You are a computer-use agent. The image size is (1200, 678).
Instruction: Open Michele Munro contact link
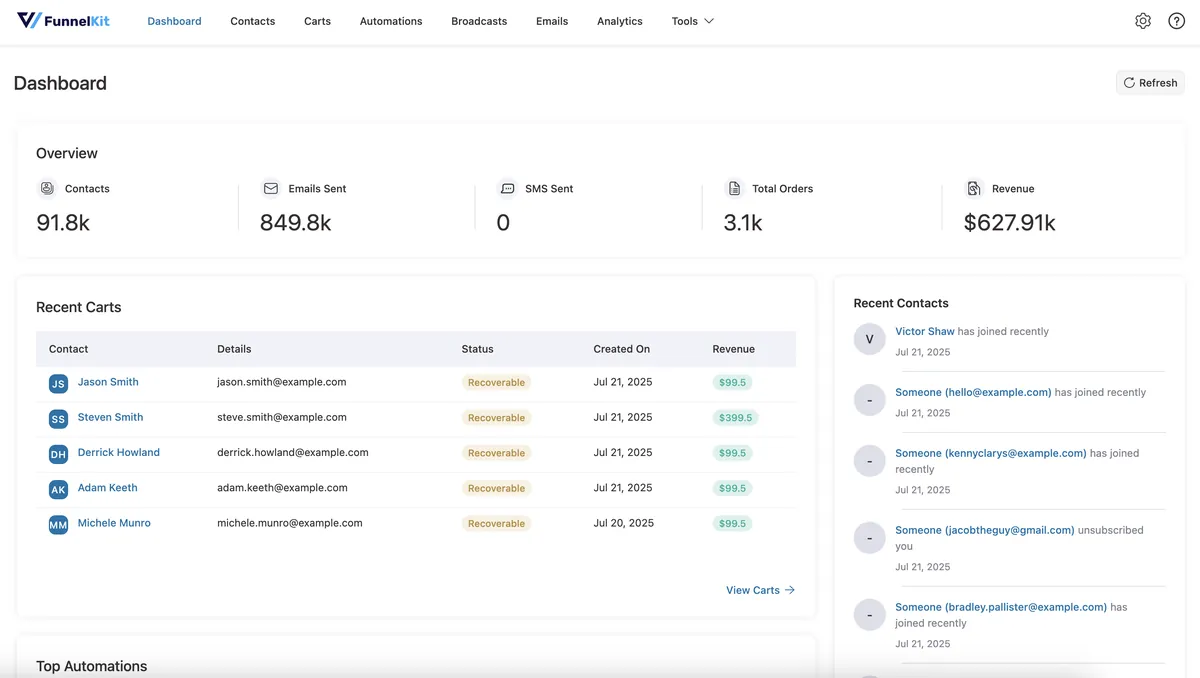(x=114, y=523)
